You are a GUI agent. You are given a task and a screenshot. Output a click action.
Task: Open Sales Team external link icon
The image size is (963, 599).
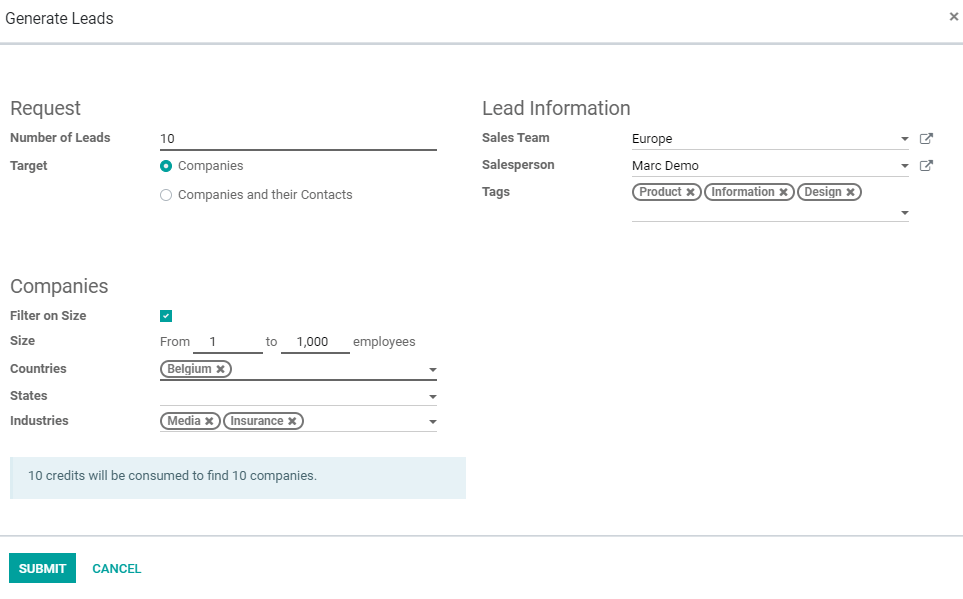(926, 139)
